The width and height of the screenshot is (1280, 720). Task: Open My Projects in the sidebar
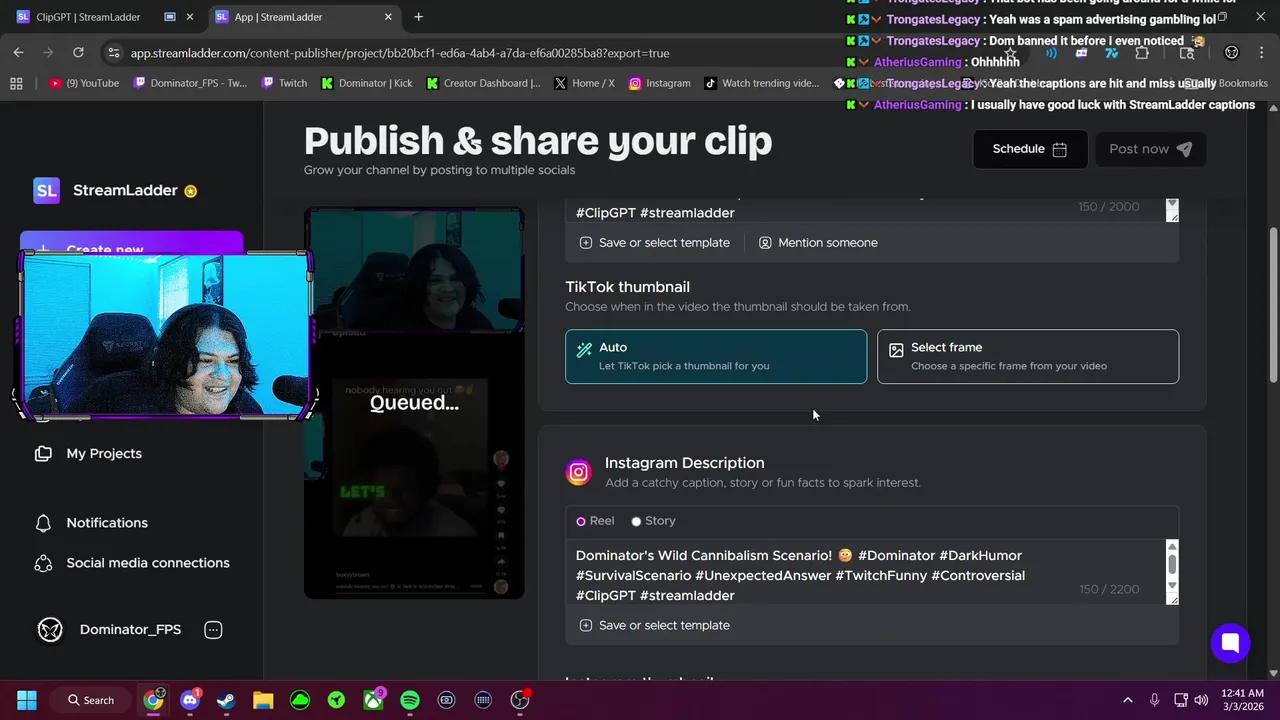[x=104, y=453]
